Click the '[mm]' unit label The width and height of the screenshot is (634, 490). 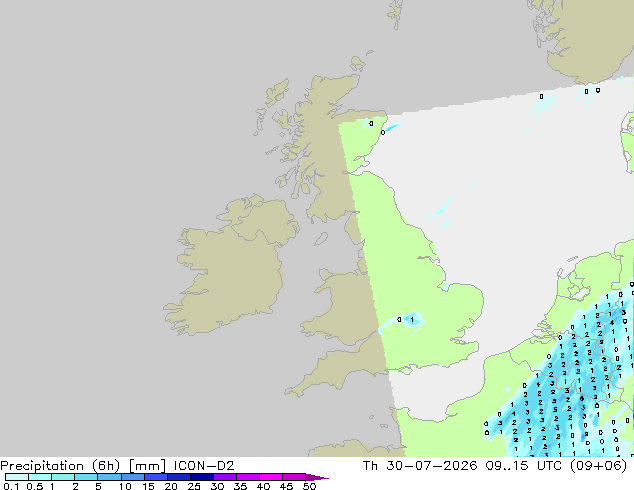pyautogui.click(x=147, y=466)
